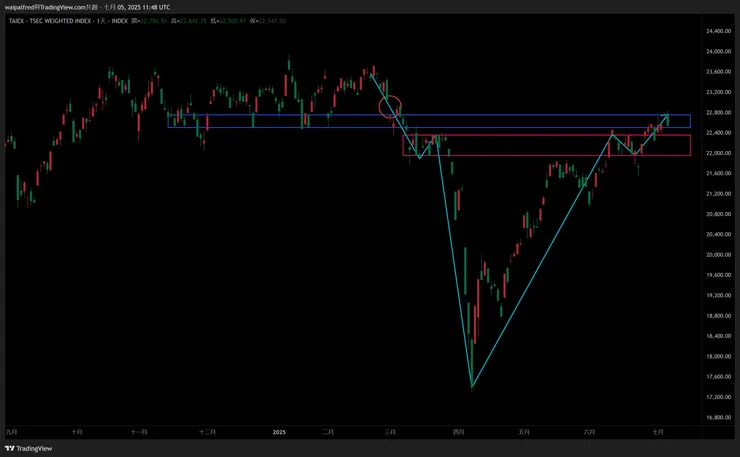Click the 24,000.00 price axis label
Screen dimensions: 740x457
pyautogui.click(x=718, y=51)
